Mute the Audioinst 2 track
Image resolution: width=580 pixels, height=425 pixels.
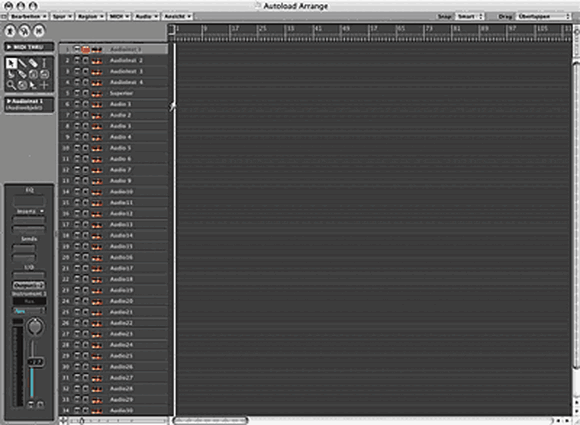tap(77, 60)
